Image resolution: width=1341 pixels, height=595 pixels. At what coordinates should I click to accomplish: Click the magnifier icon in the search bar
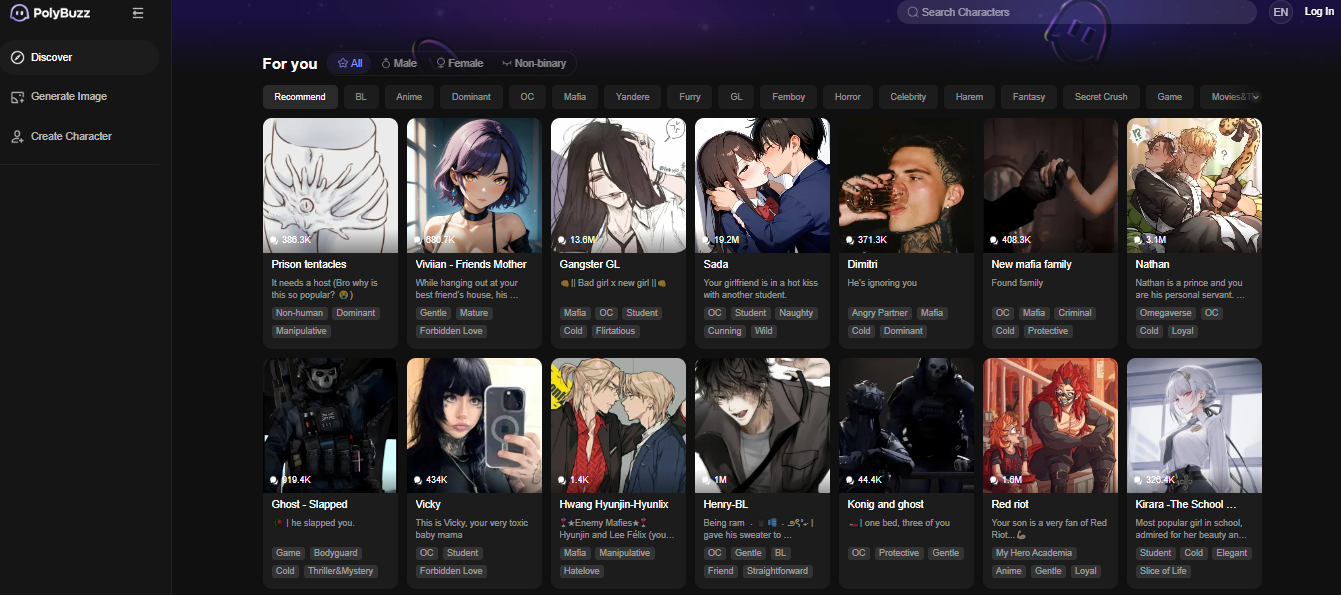click(911, 12)
